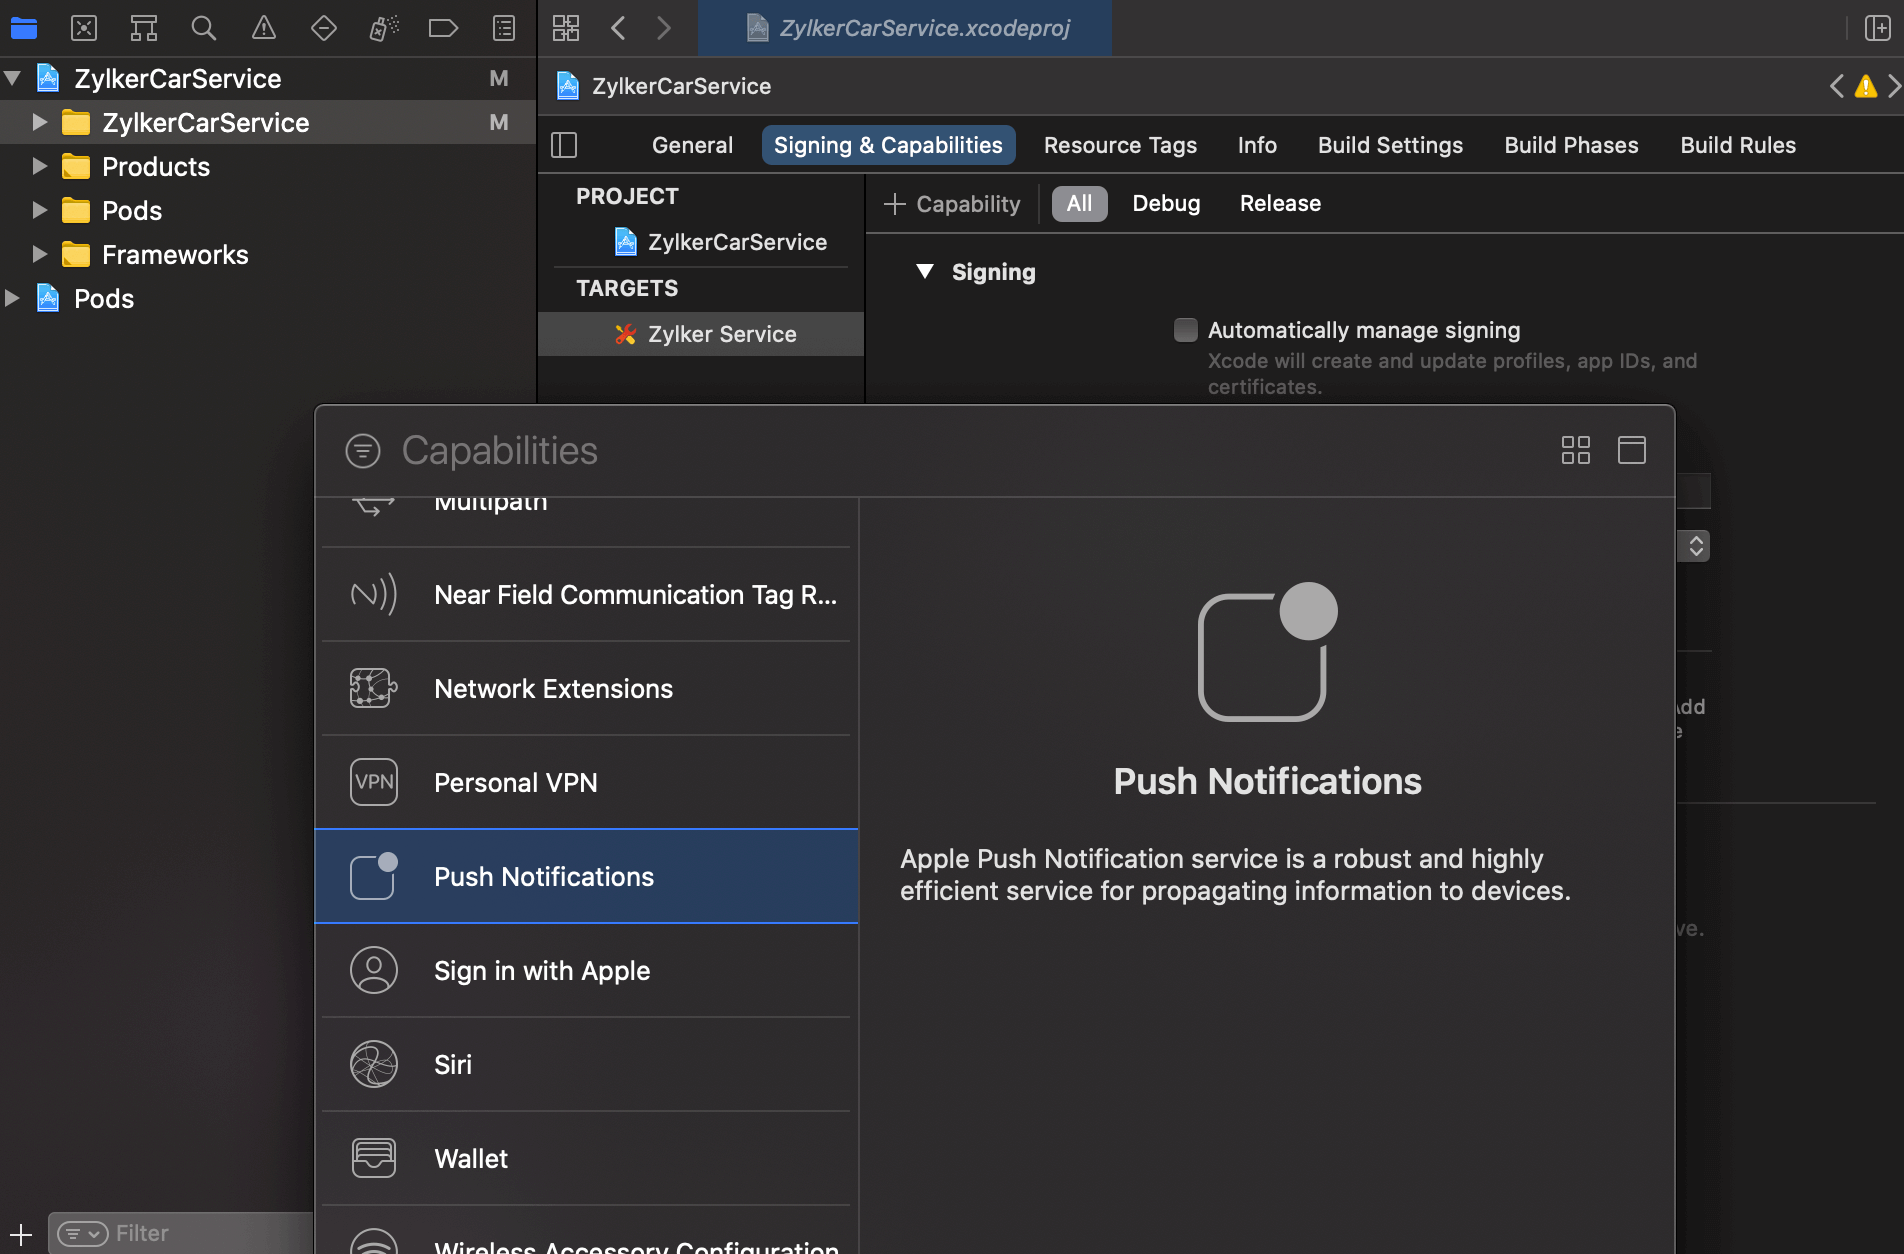Click the add Capability button
This screenshot has width=1904, height=1254.
952,204
